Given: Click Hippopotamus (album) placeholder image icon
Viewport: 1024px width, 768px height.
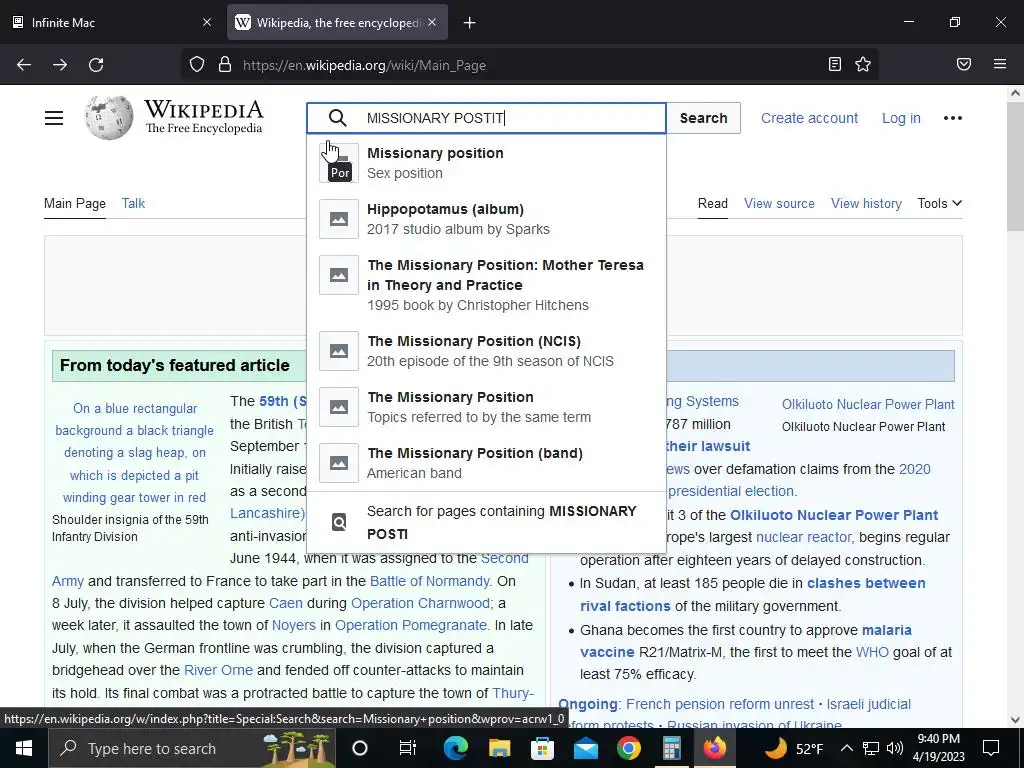Looking at the screenshot, I should click(339, 219).
